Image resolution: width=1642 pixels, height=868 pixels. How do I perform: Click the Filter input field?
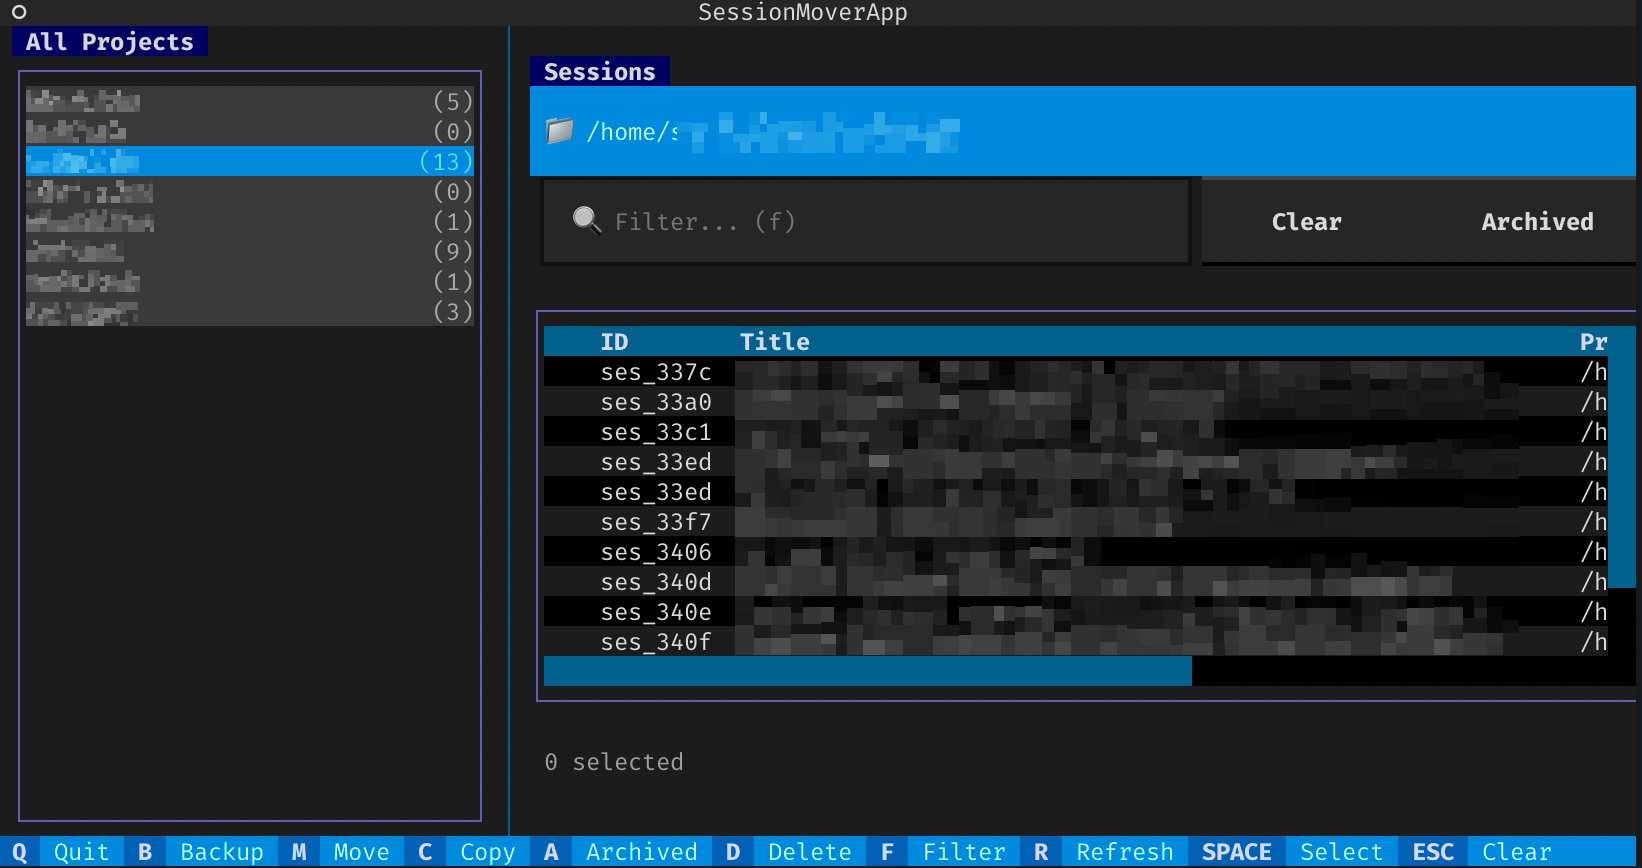[x=880, y=221]
